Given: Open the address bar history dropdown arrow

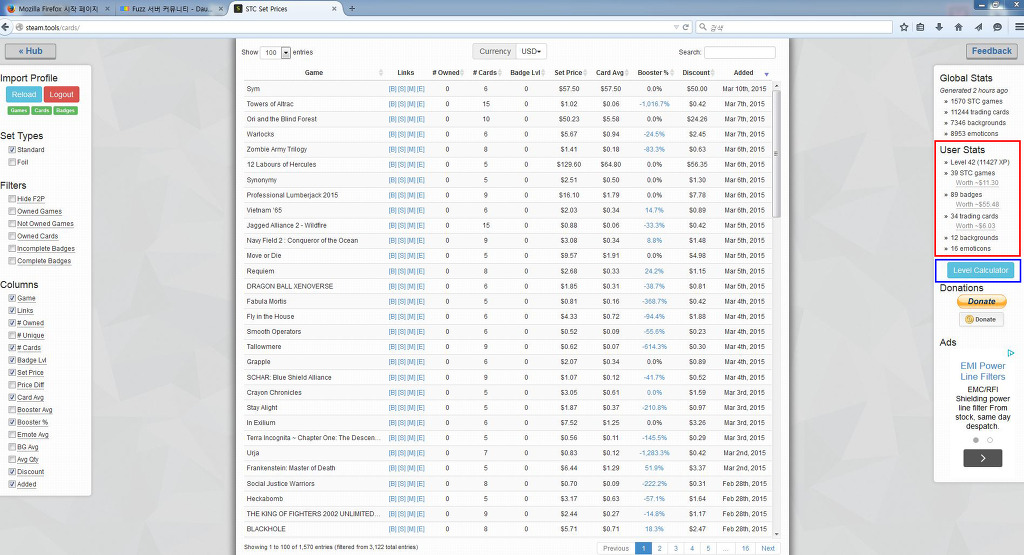Looking at the screenshot, I should point(675,27).
